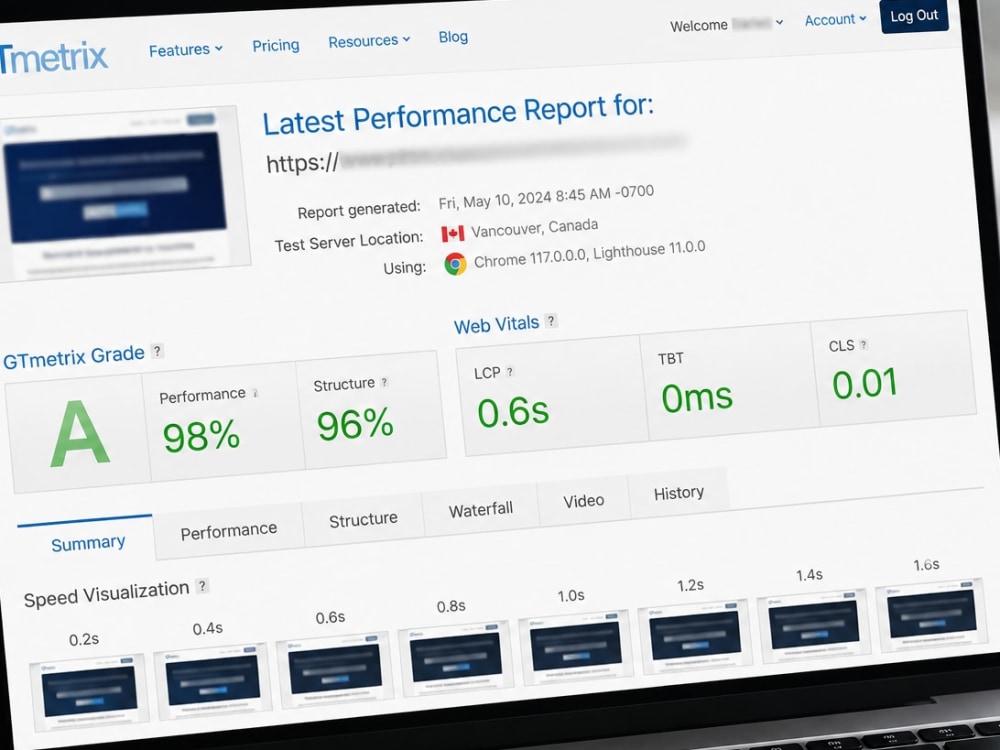Open Speed Visualization help icon
Screen dimensions: 1000x750
pos(202,585)
